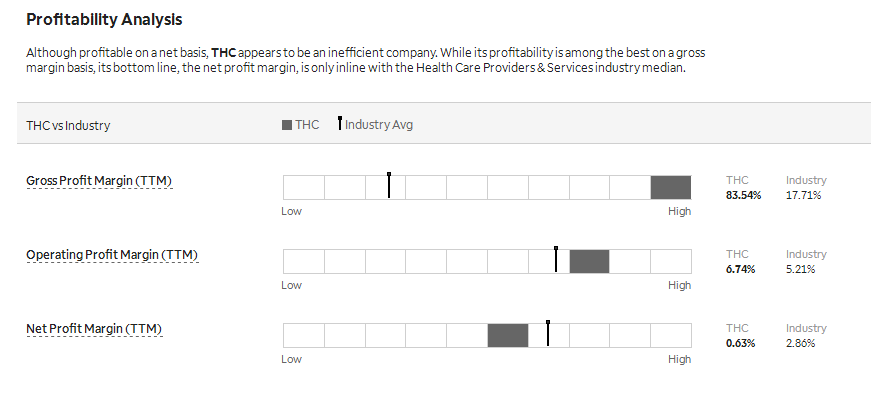Screen dimensions: 871x393
Task: Click the THC legend gray square icon
Action: (x=287, y=125)
